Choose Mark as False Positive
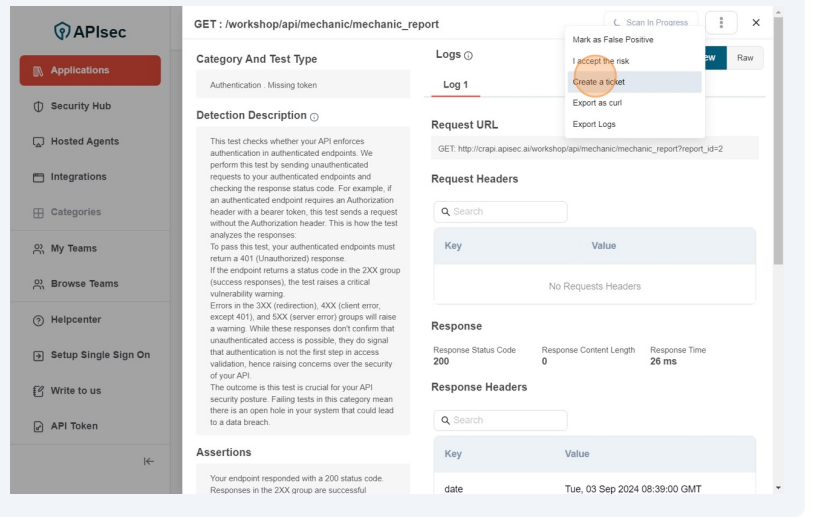 [x=613, y=40]
